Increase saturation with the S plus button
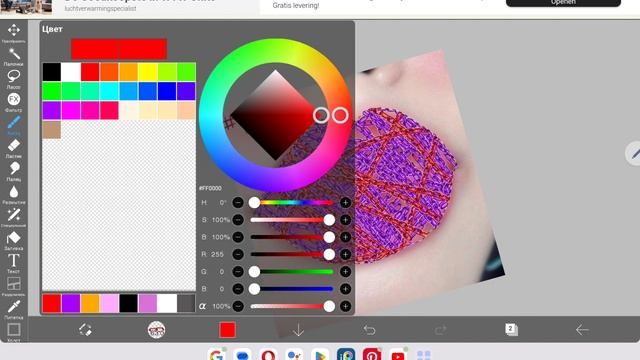Image resolution: width=640 pixels, height=360 pixels. pos(345,220)
